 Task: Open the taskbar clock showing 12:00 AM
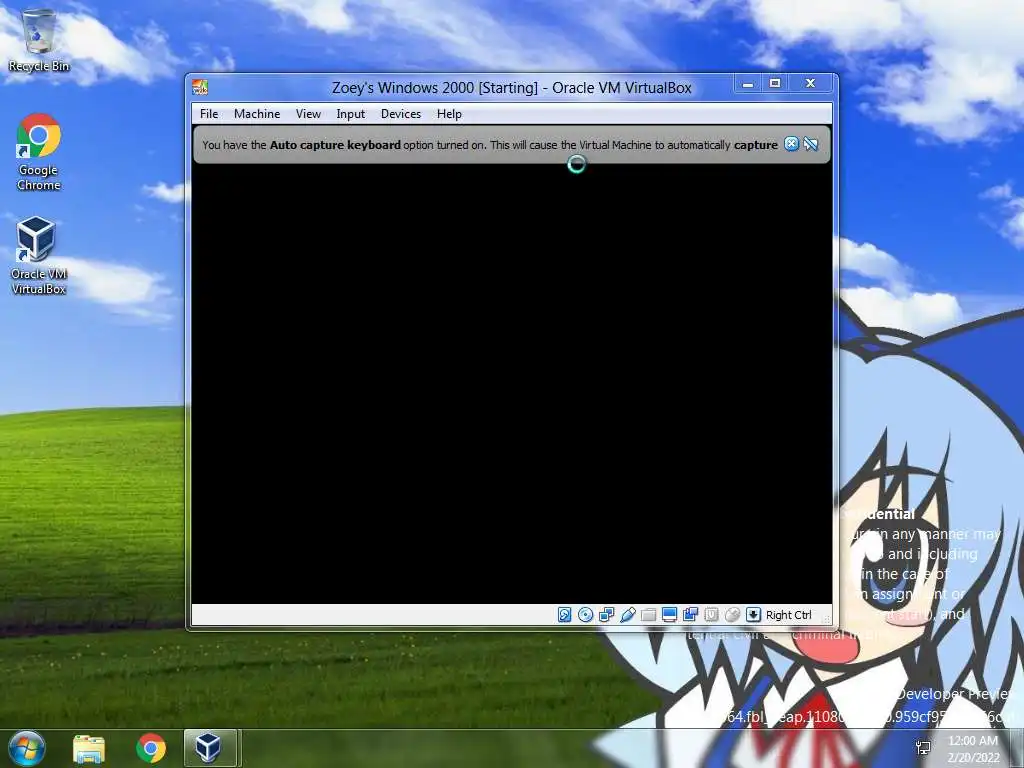[973, 748]
